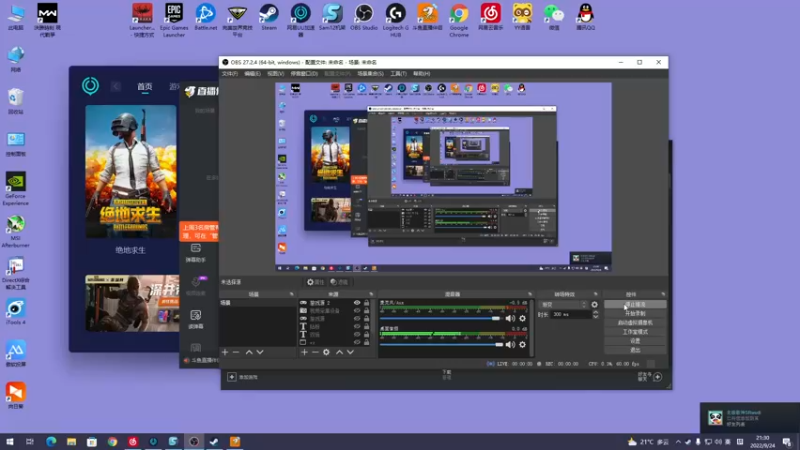This screenshot has height=450, width=800.
Task: Click the 退出 button in OBS controls
Action: 635,350
